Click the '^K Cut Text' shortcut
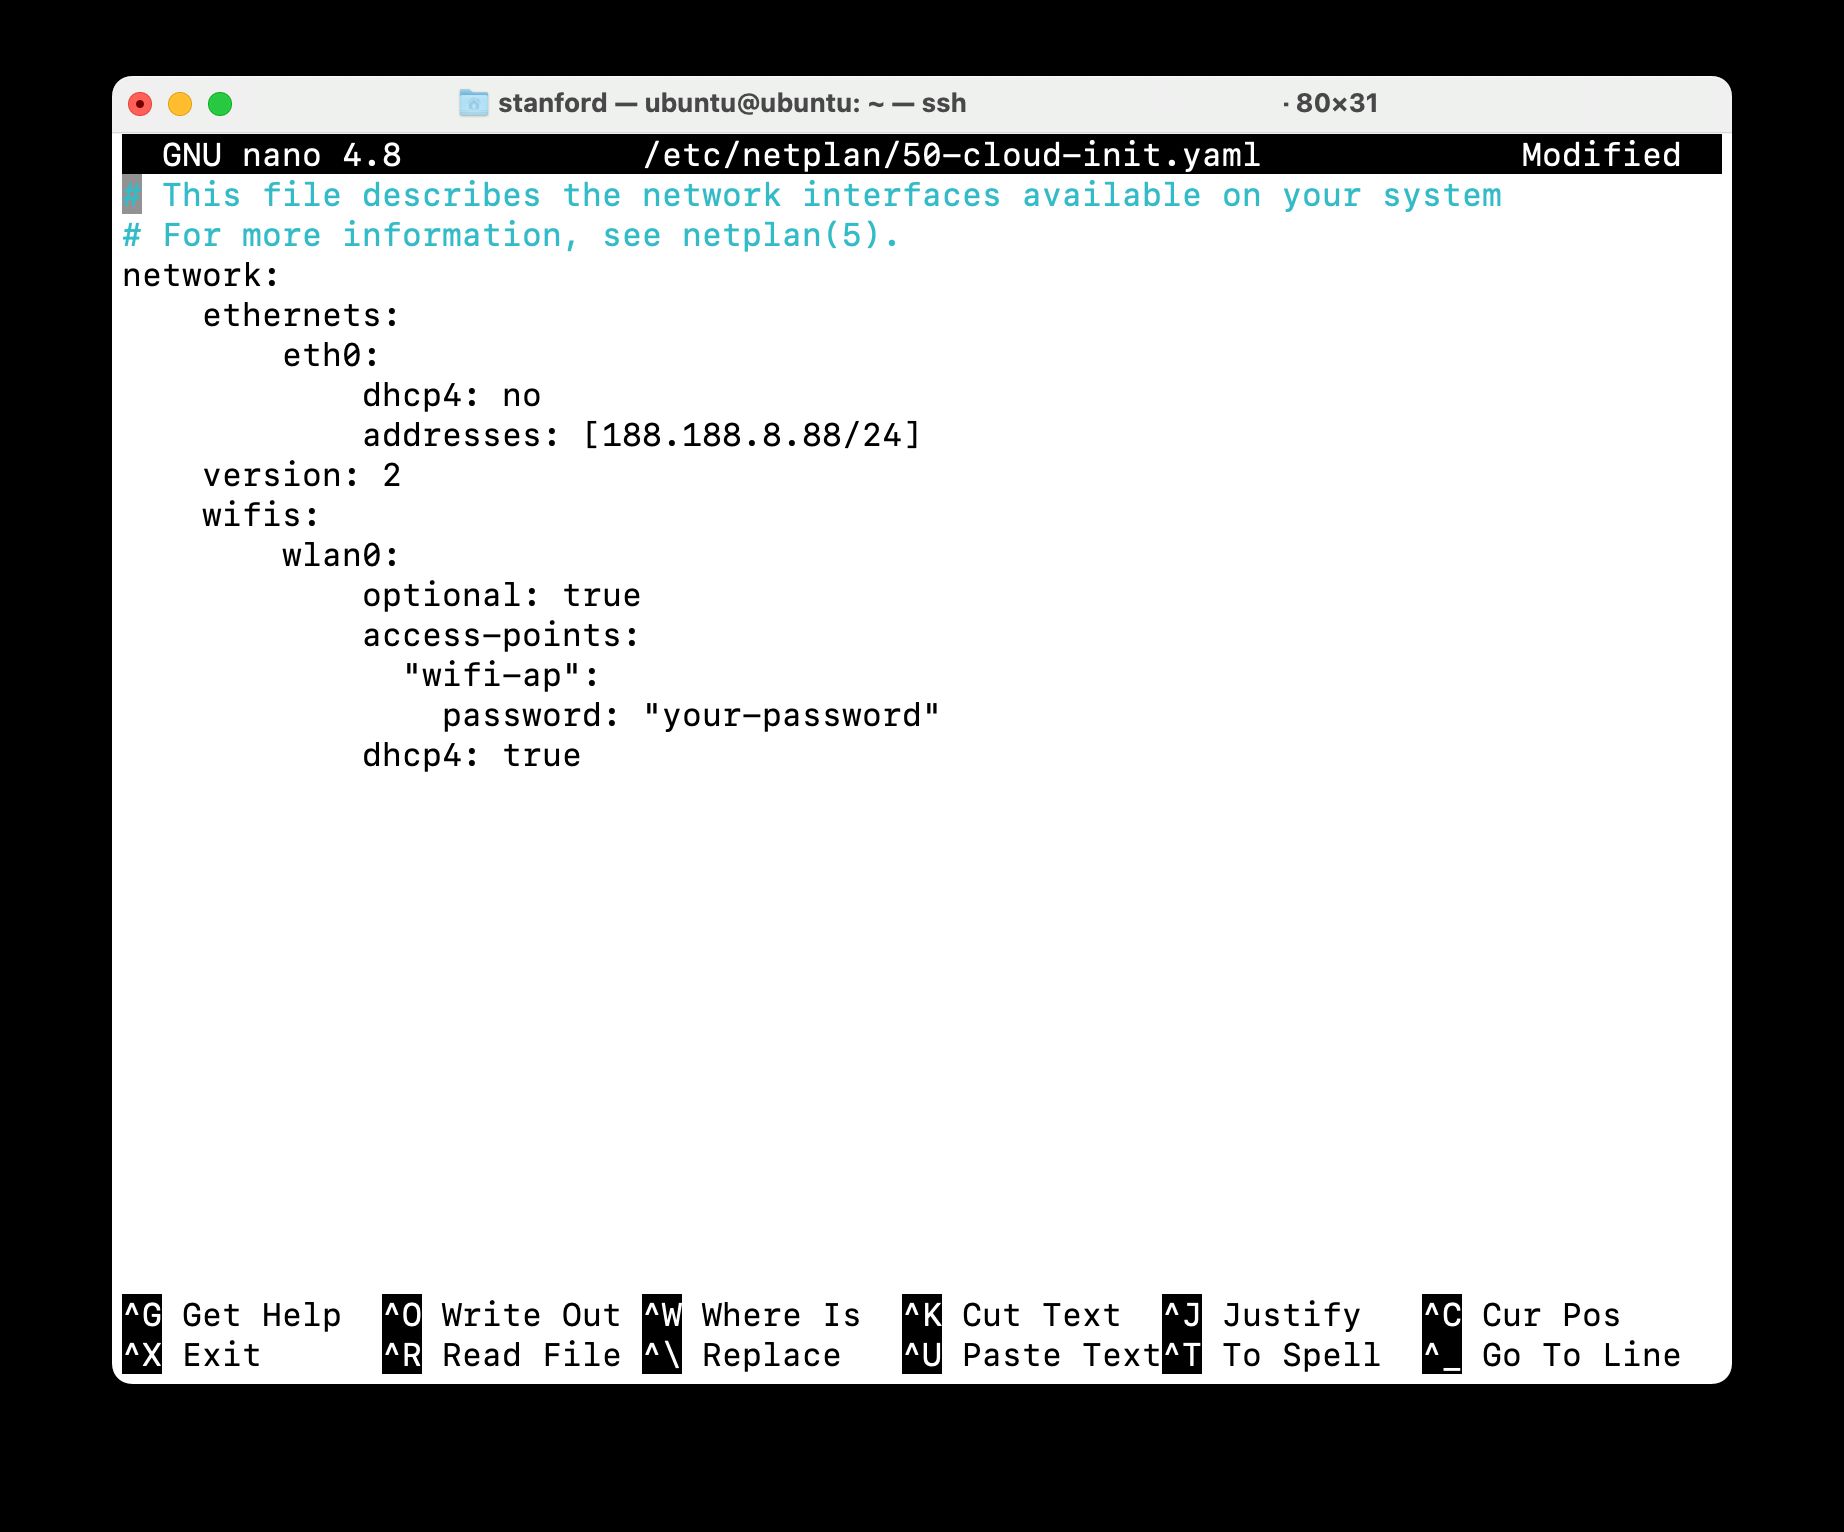 coord(1012,1314)
